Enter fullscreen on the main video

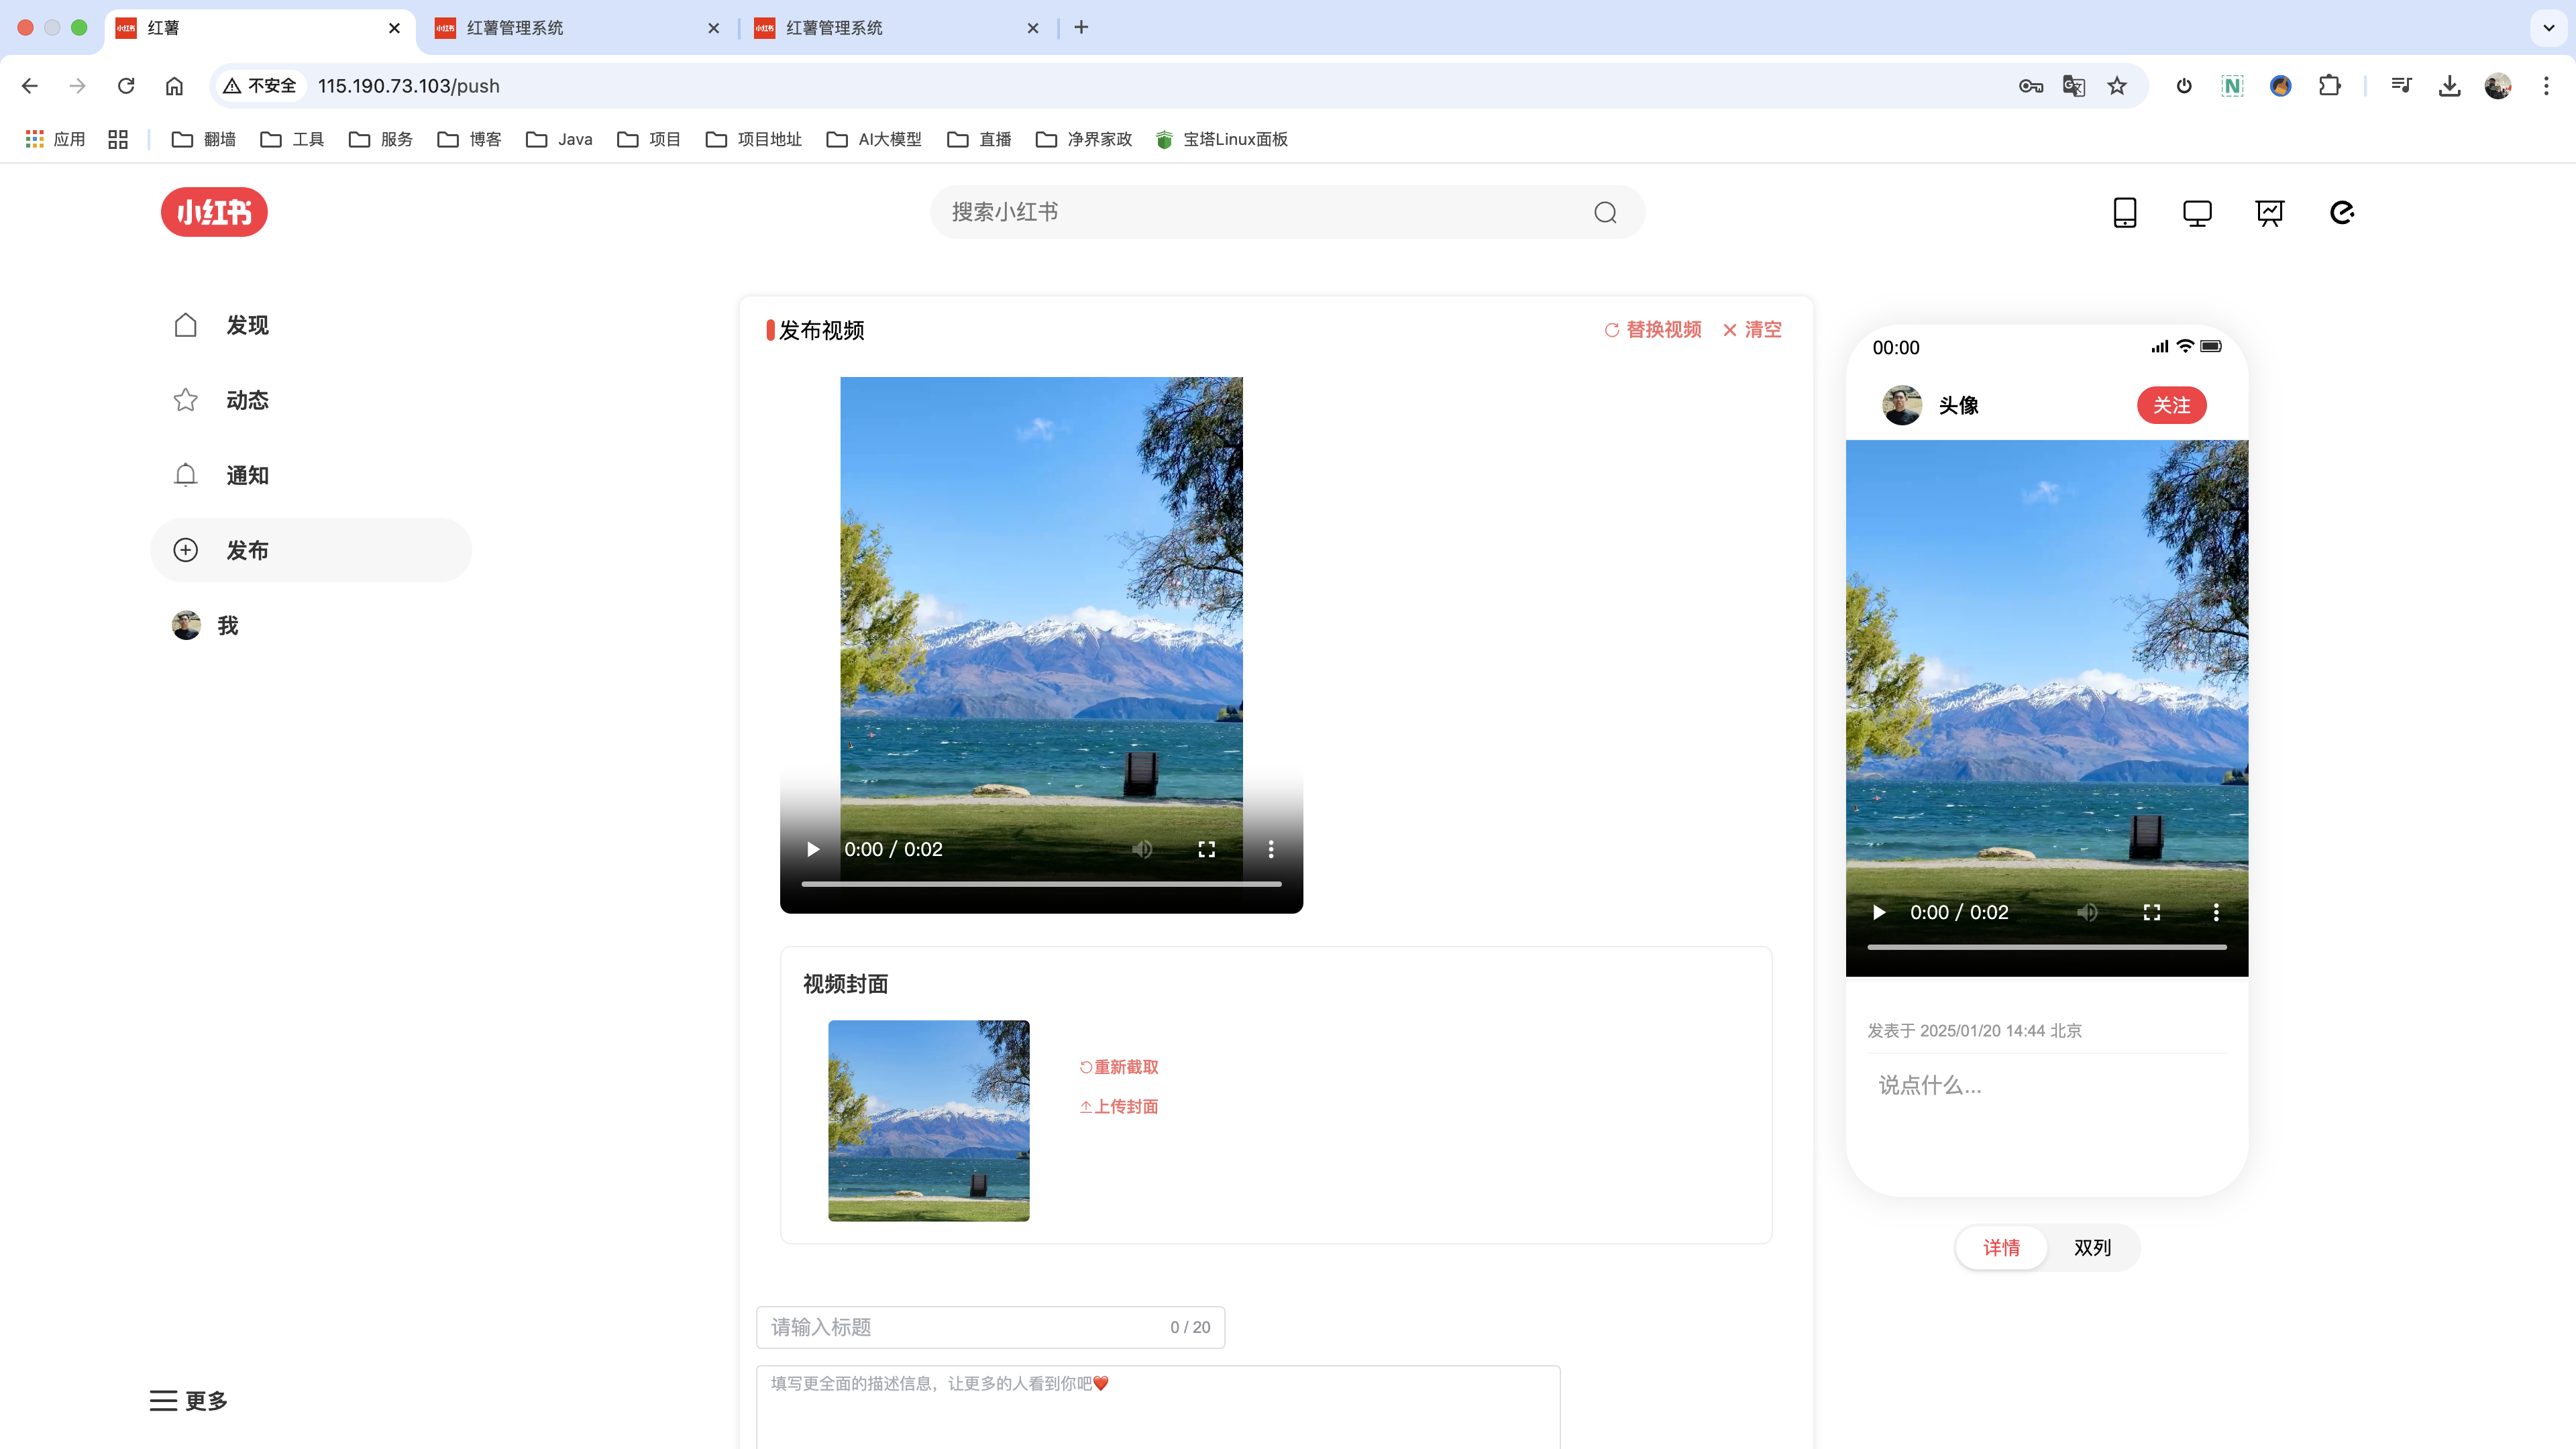(1207, 849)
